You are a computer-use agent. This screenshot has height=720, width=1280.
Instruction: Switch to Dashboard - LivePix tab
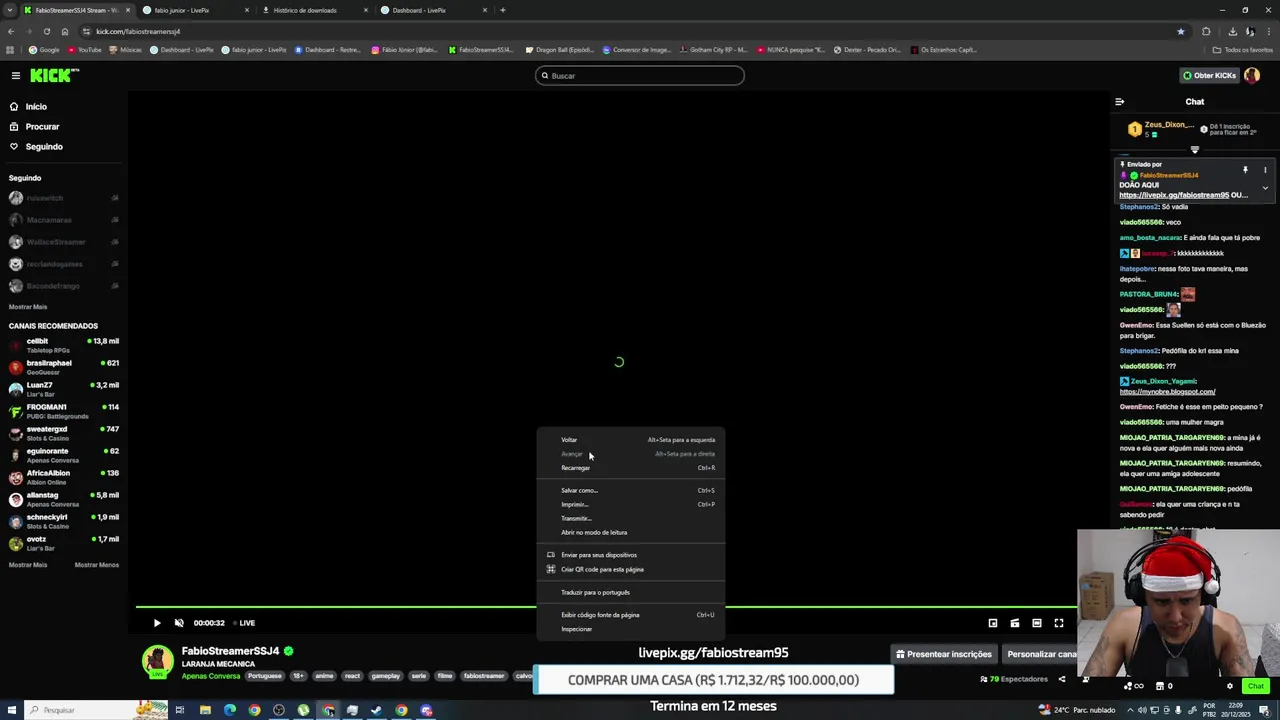[x=434, y=10]
